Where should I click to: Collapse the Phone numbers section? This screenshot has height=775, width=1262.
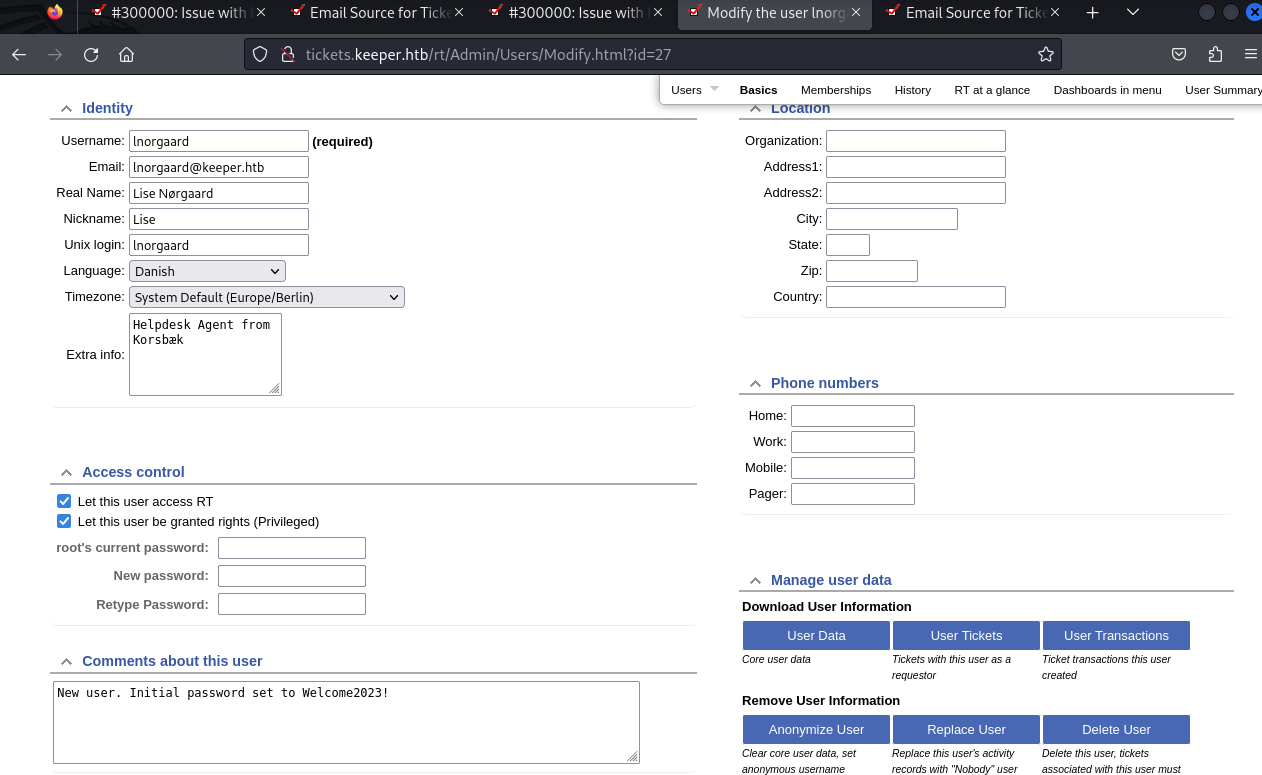[x=755, y=383]
